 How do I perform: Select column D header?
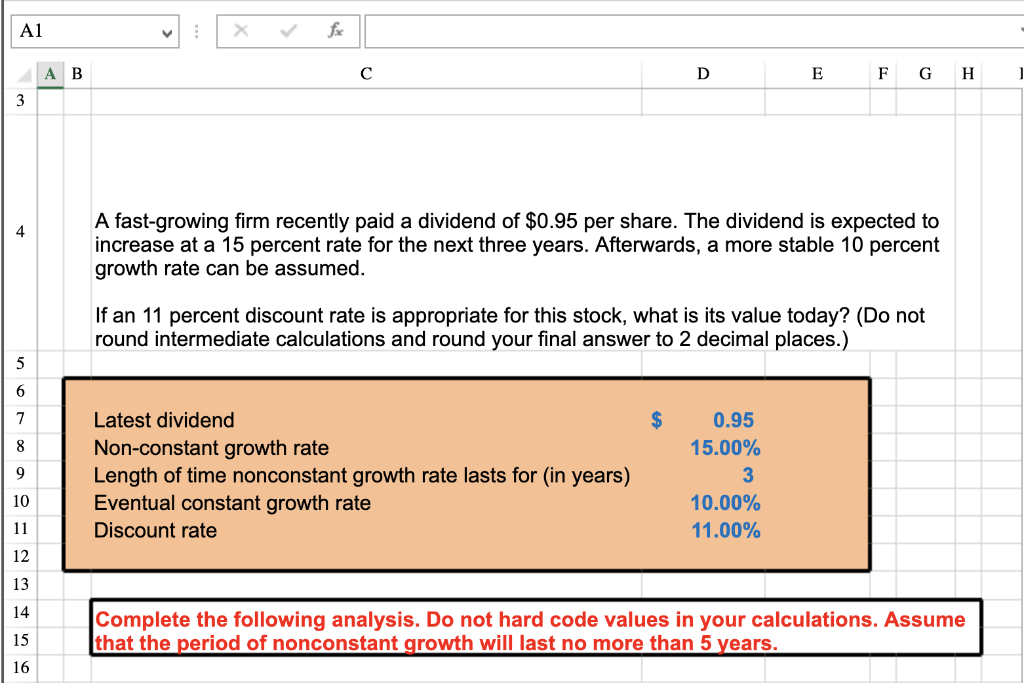(702, 74)
